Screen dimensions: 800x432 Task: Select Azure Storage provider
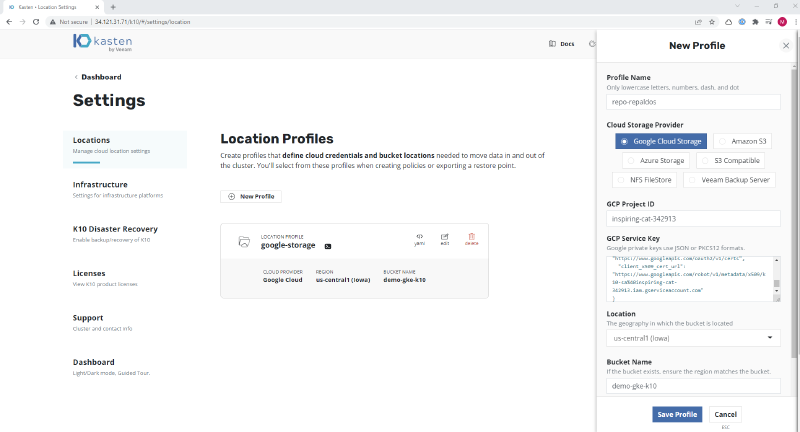click(656, 161)
